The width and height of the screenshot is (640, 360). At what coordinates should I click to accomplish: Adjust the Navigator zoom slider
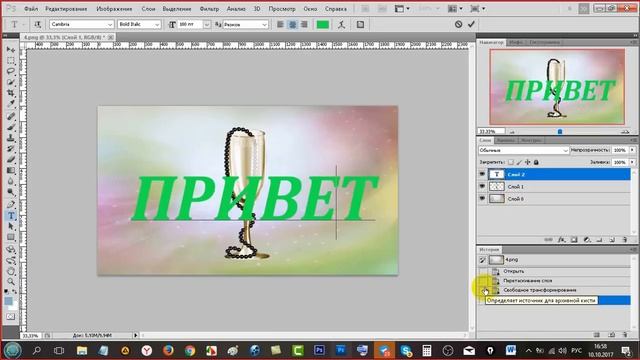point(560,131)
